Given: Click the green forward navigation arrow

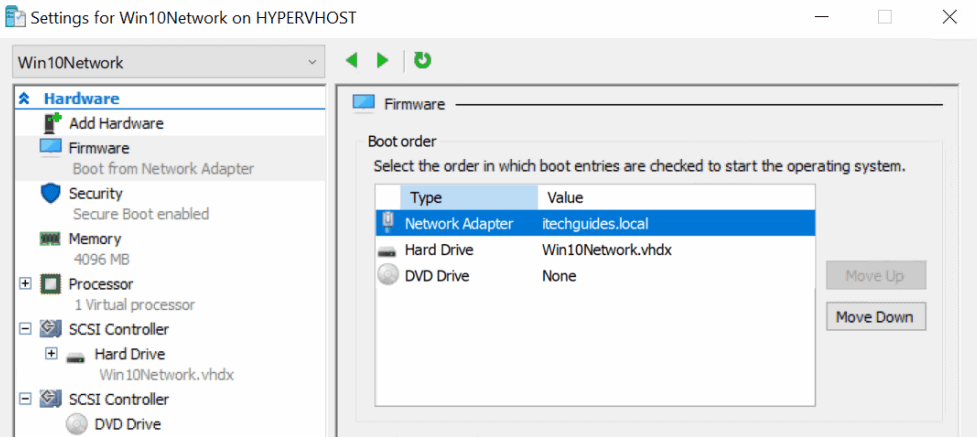Looking at the screenshot, I should coord(383,60).
